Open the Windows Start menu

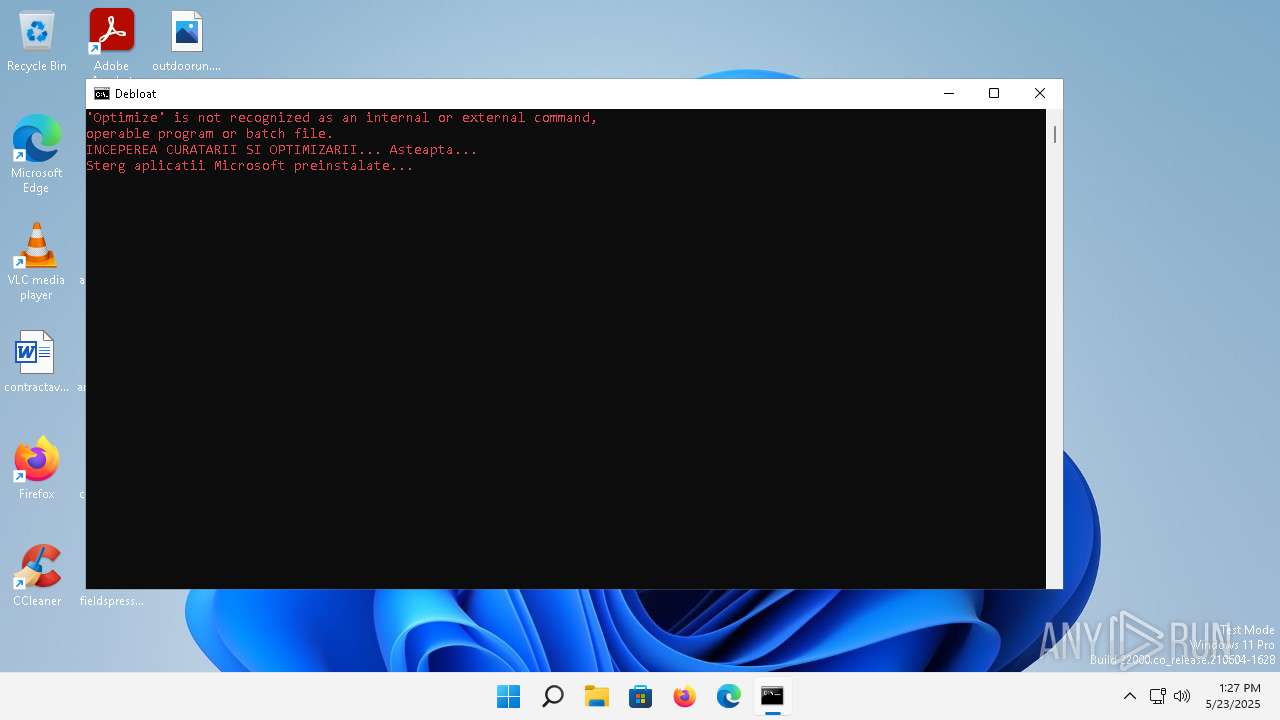509,696
